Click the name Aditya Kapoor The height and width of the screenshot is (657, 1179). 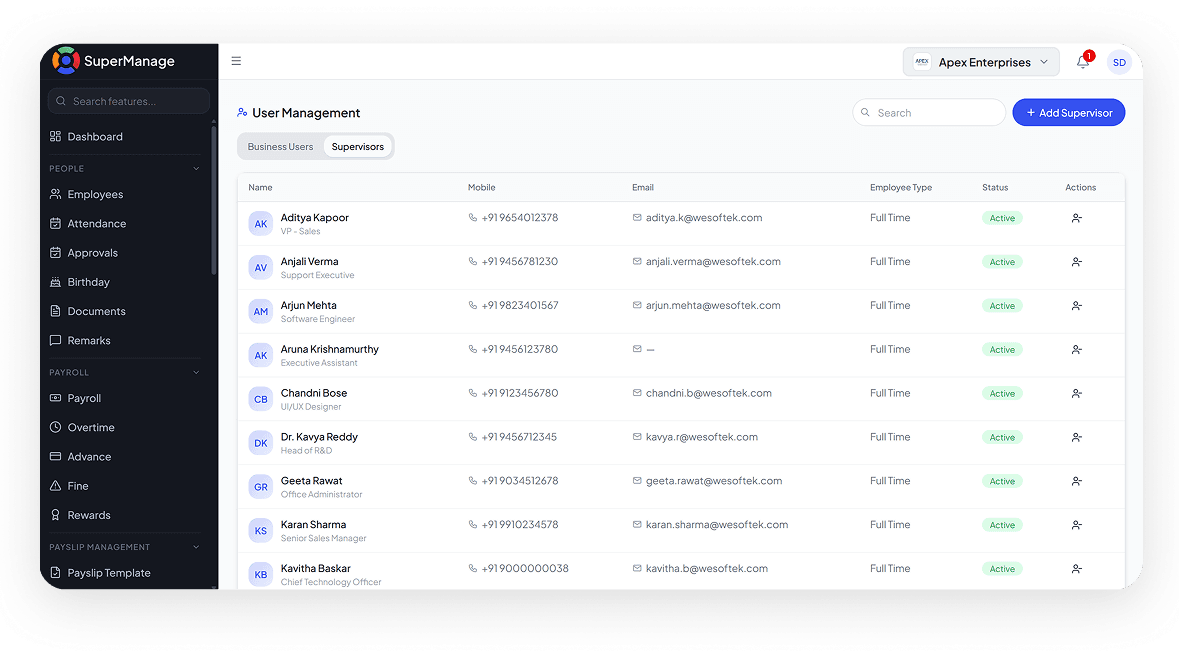(314, 217)
